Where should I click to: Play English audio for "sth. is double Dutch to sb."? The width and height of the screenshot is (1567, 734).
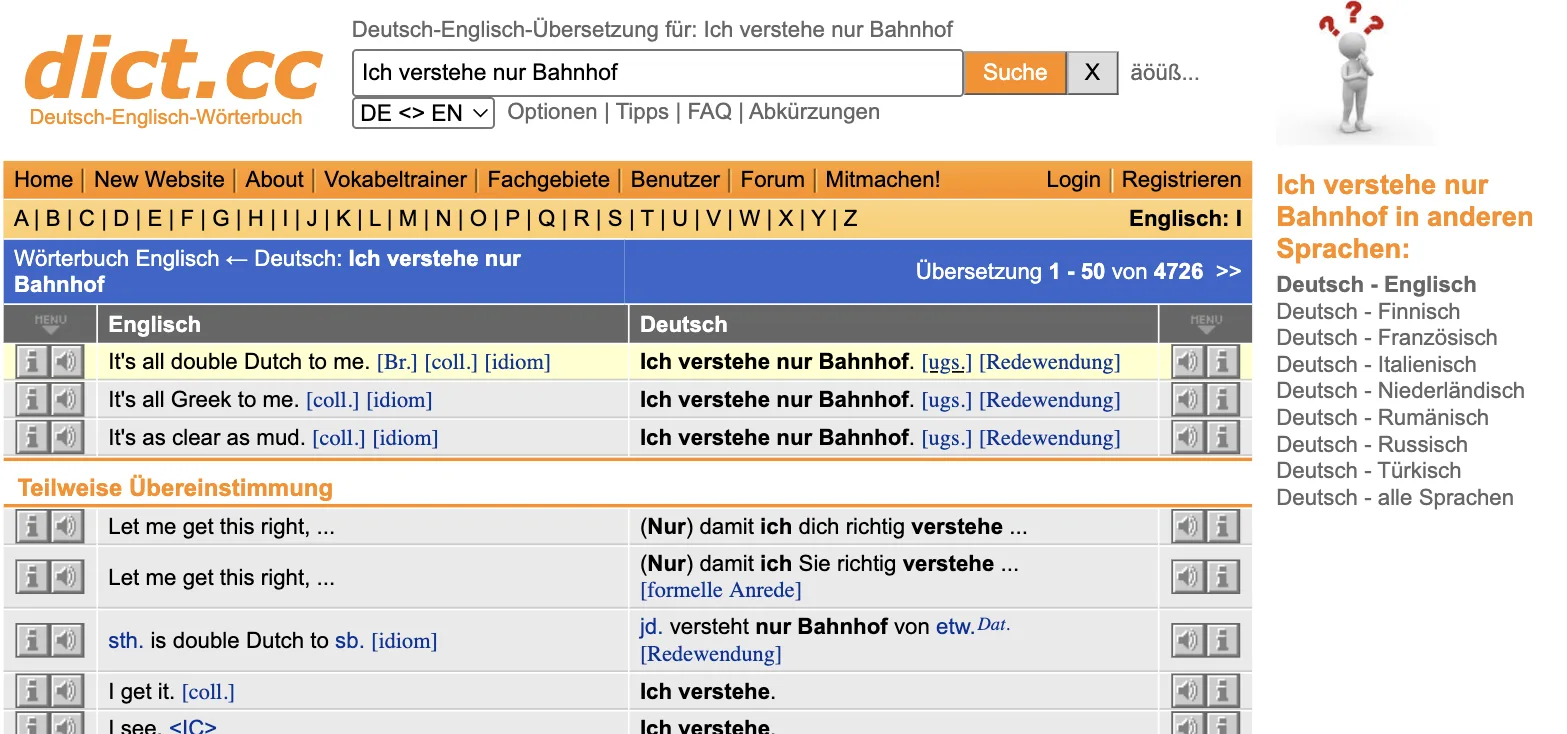coord(66,640)
